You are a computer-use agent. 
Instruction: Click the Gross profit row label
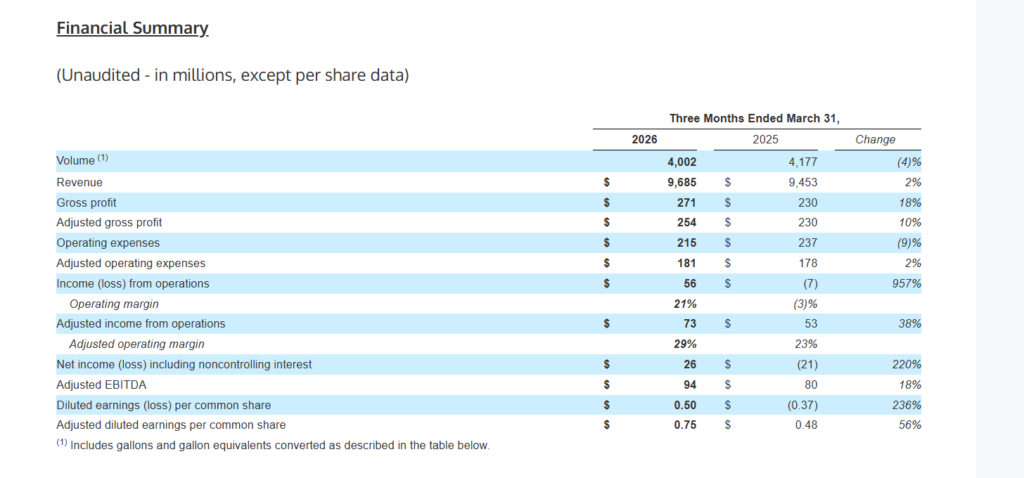tap(87, 202)
